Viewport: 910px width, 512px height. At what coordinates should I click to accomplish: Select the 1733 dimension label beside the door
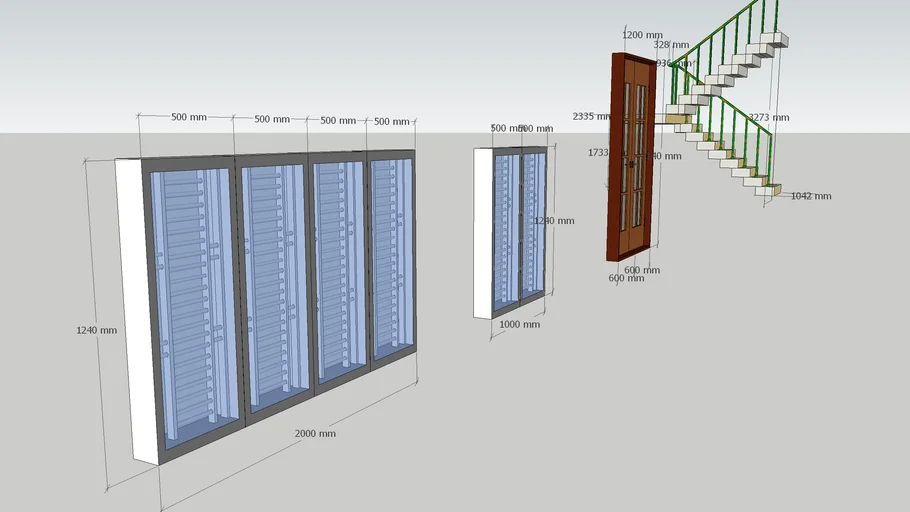pos(599,153)
